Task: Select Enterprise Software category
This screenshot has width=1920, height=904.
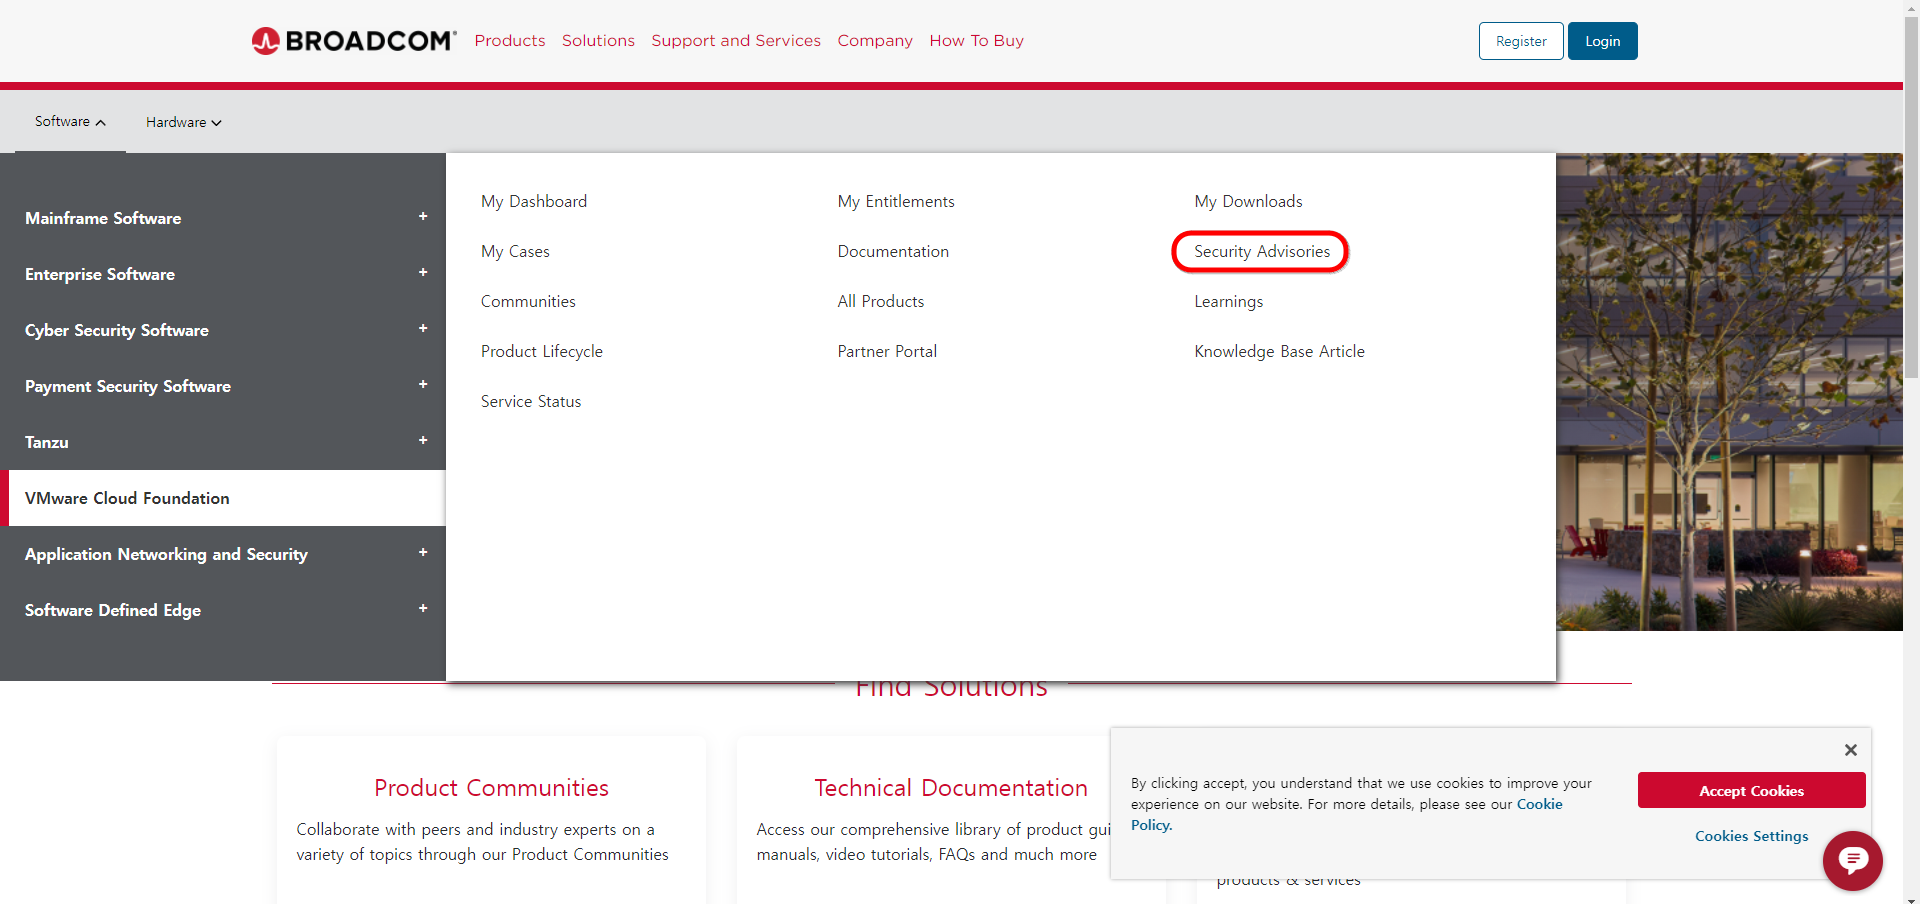Action: click(100, 274)
